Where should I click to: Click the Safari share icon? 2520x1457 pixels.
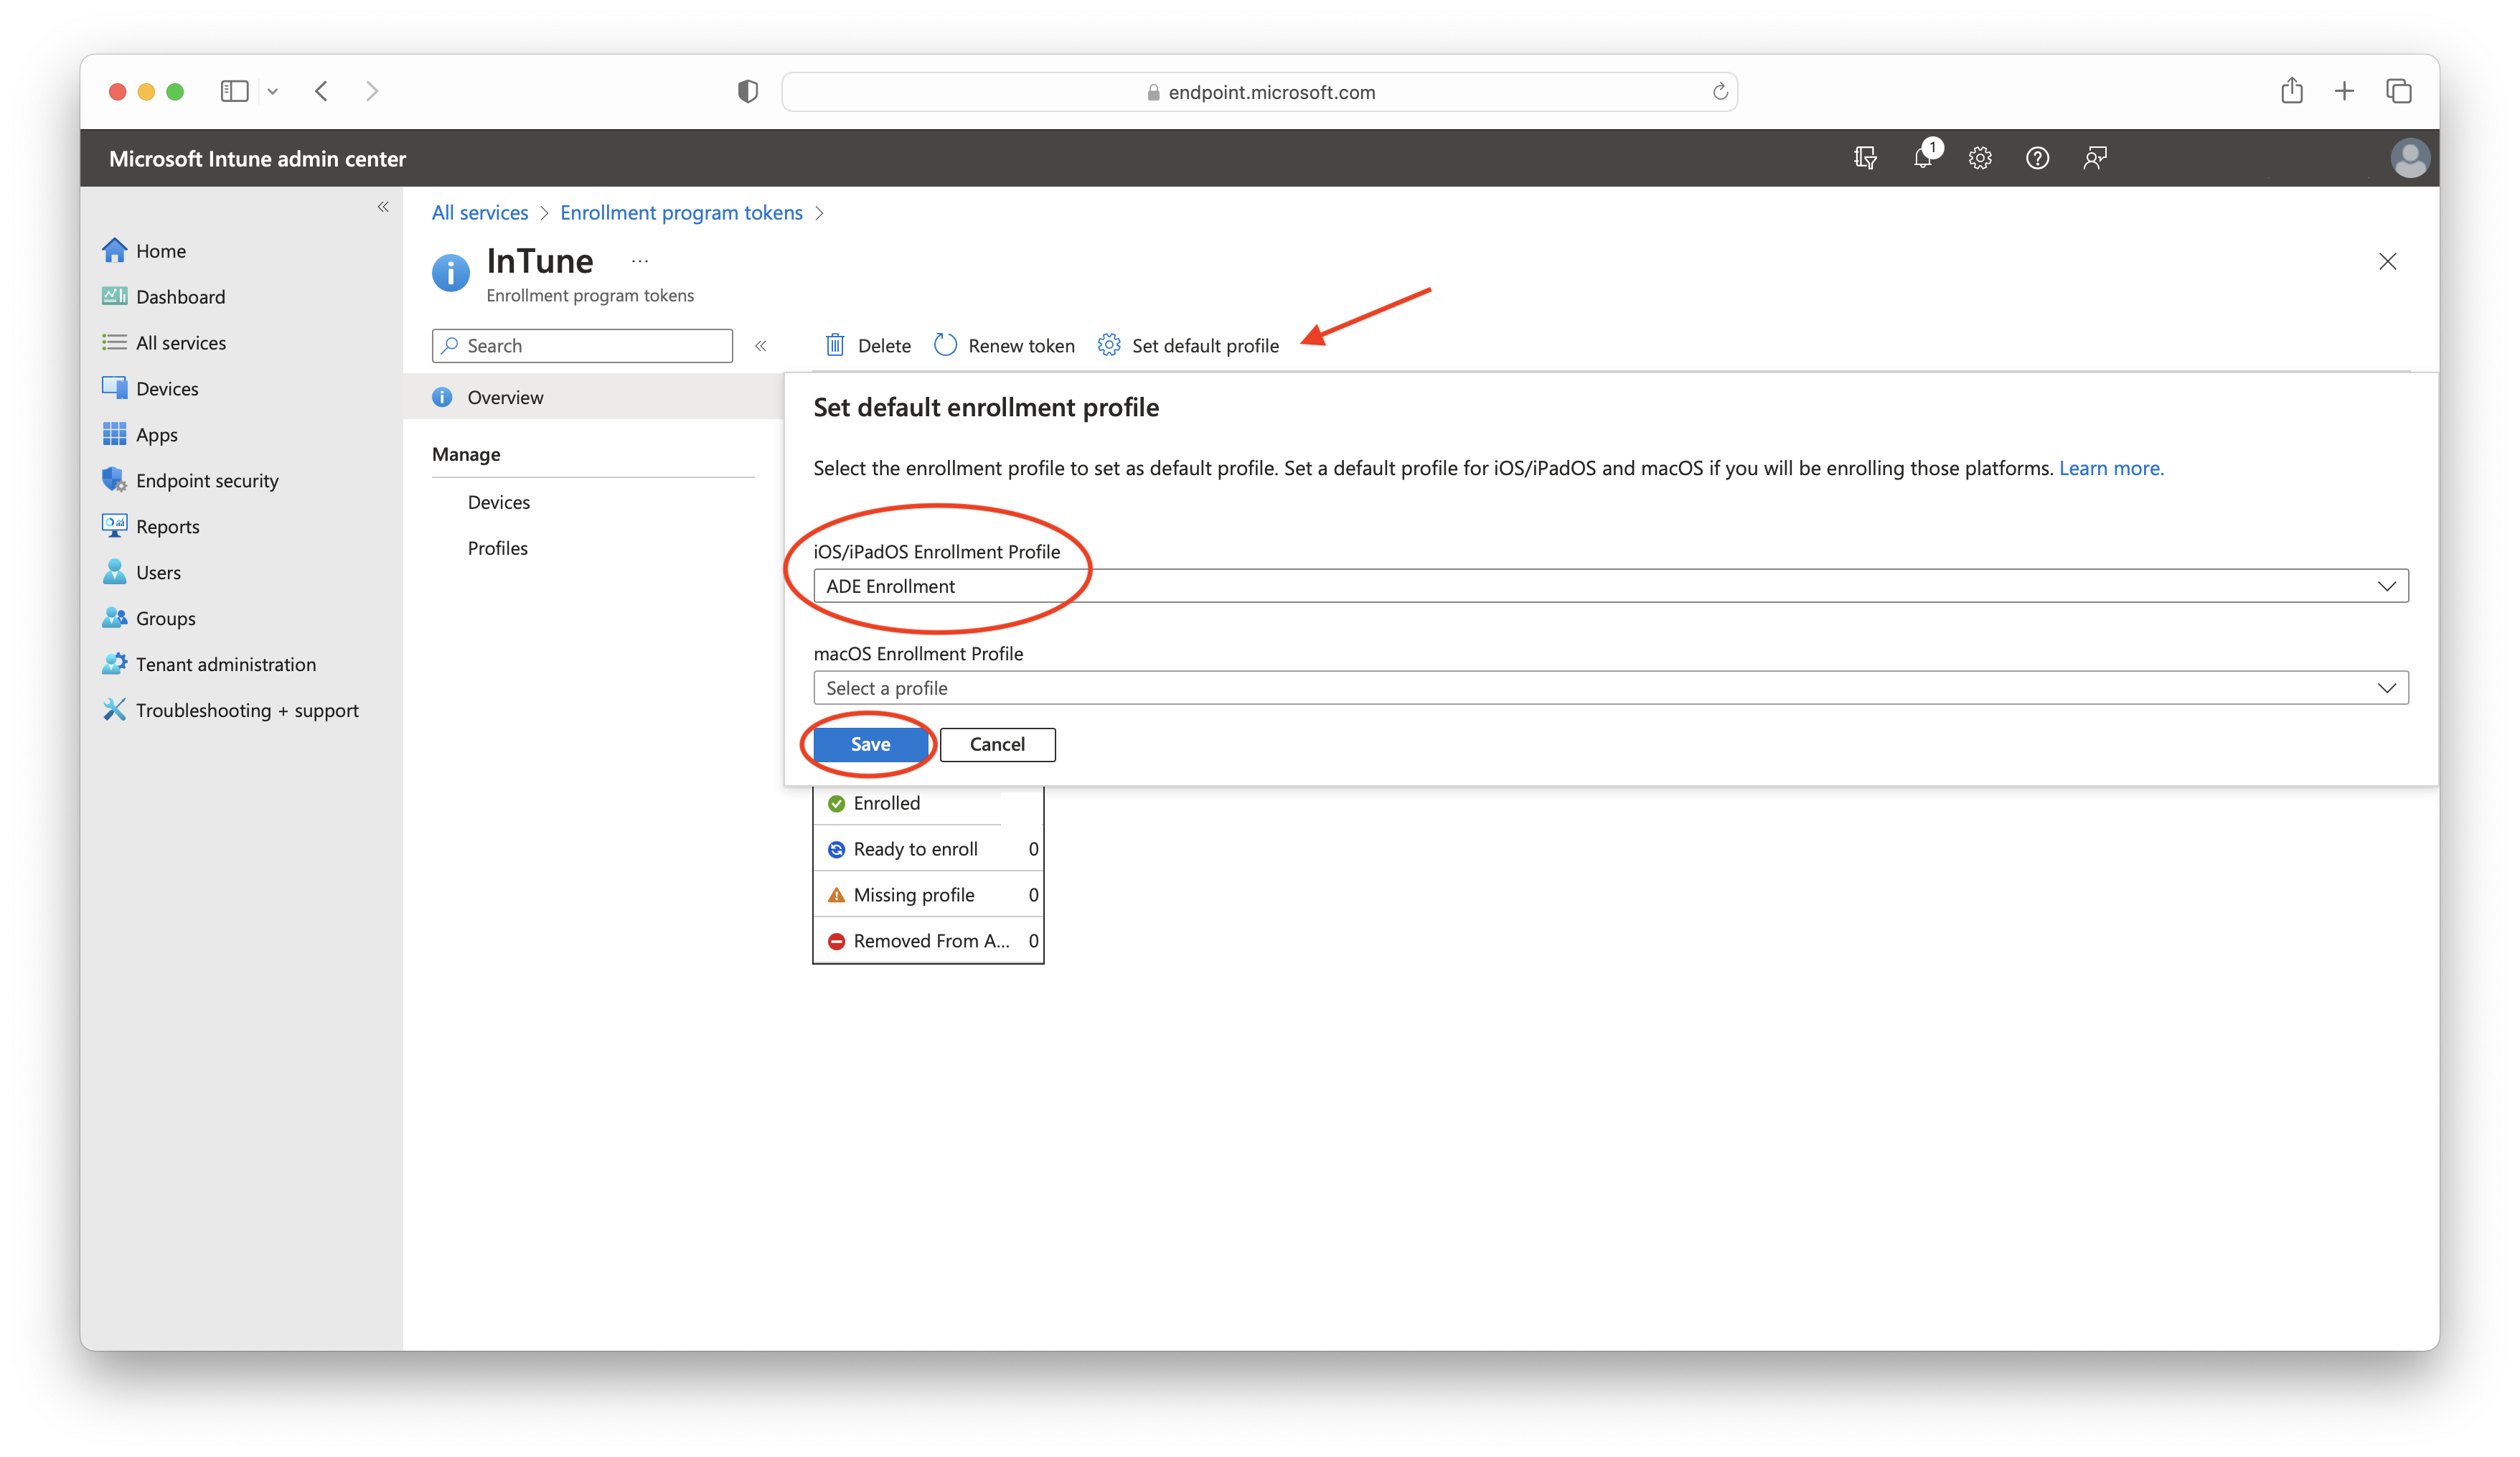click(x=2291, y=91)
